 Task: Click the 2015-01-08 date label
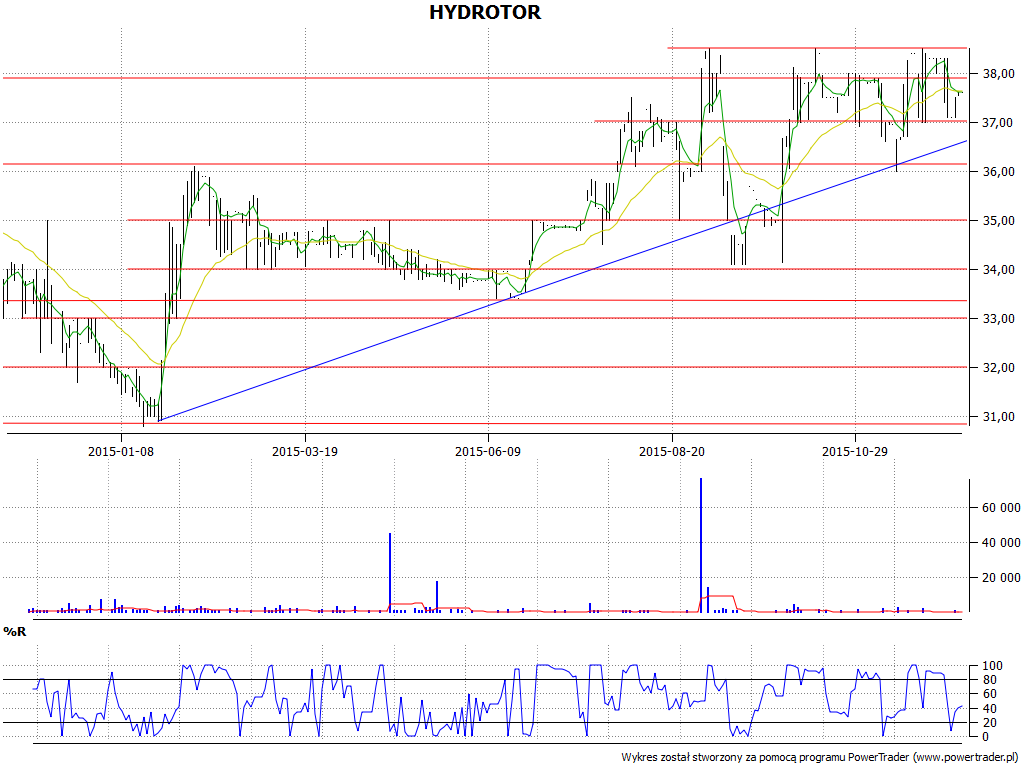pos(121,451)
